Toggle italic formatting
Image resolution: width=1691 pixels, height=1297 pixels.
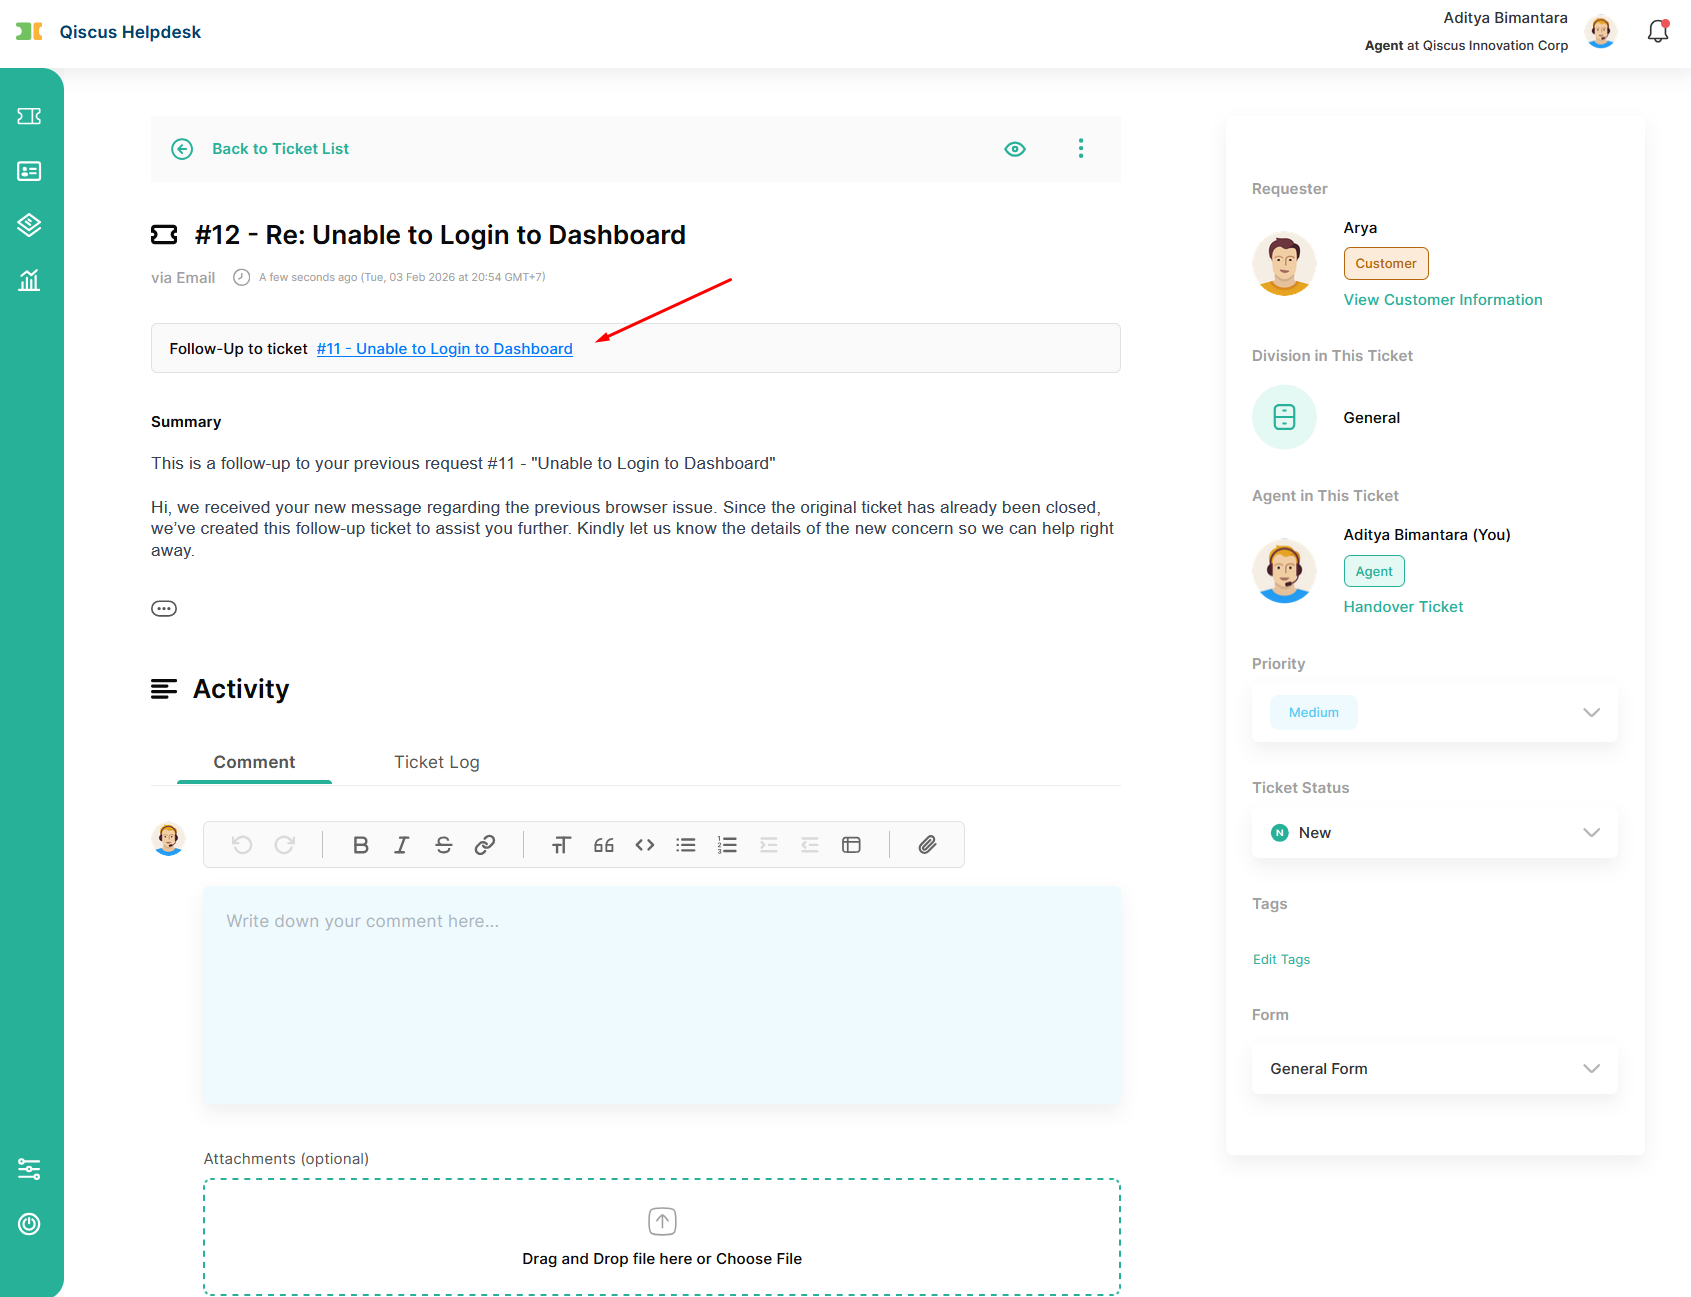click(x=402, y=845)
